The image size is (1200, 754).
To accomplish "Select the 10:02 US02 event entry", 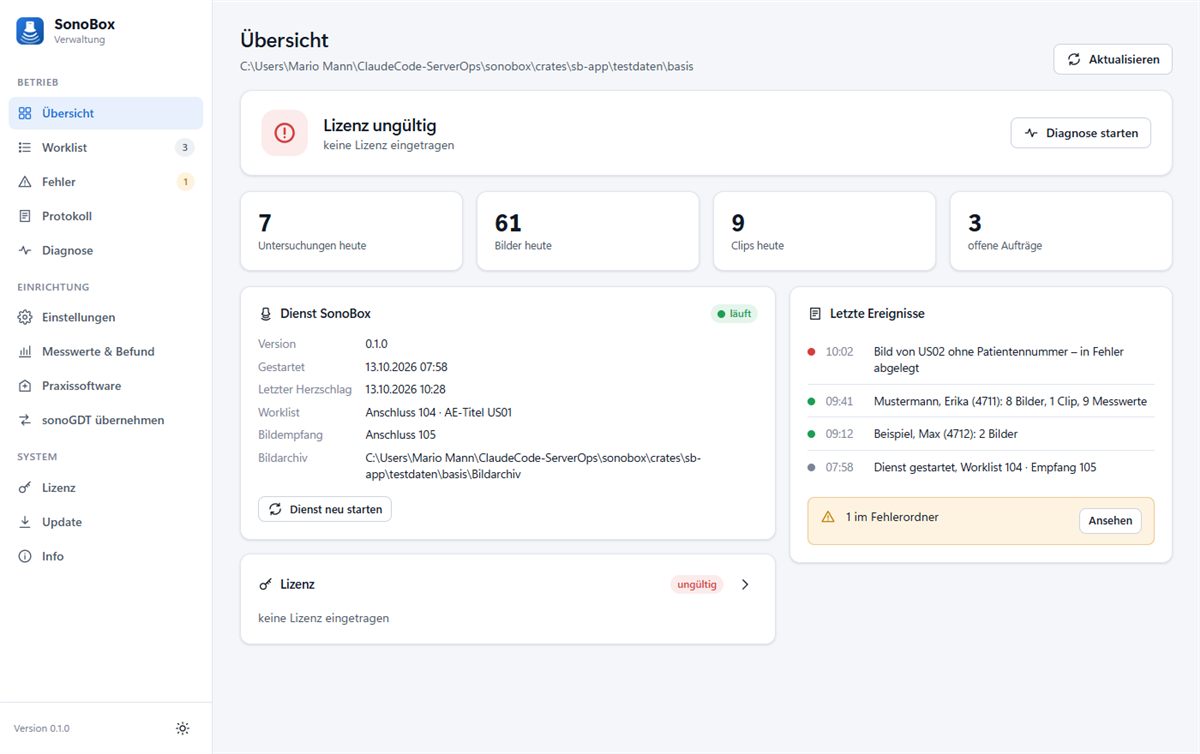I will (x=981, y=359).
